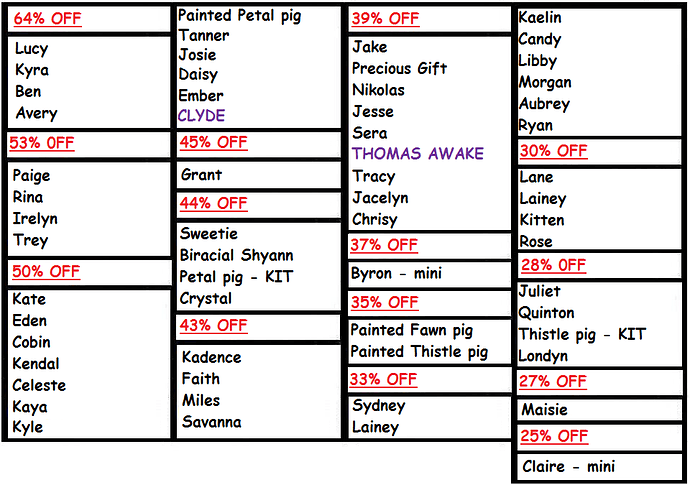
Task: Select the Claire - mini entry
Action: pos(568,467)
